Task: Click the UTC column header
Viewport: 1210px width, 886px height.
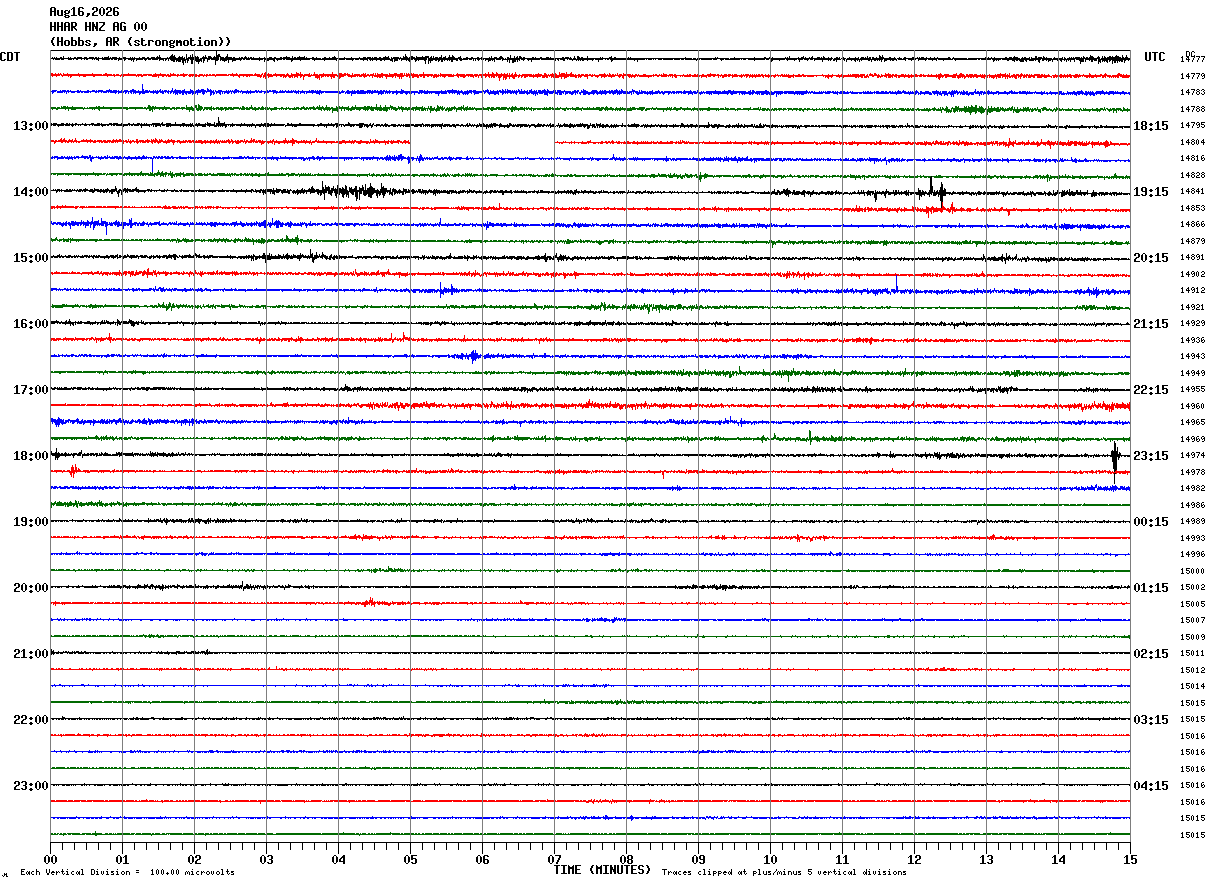Action: click(x=1155, y=57)
